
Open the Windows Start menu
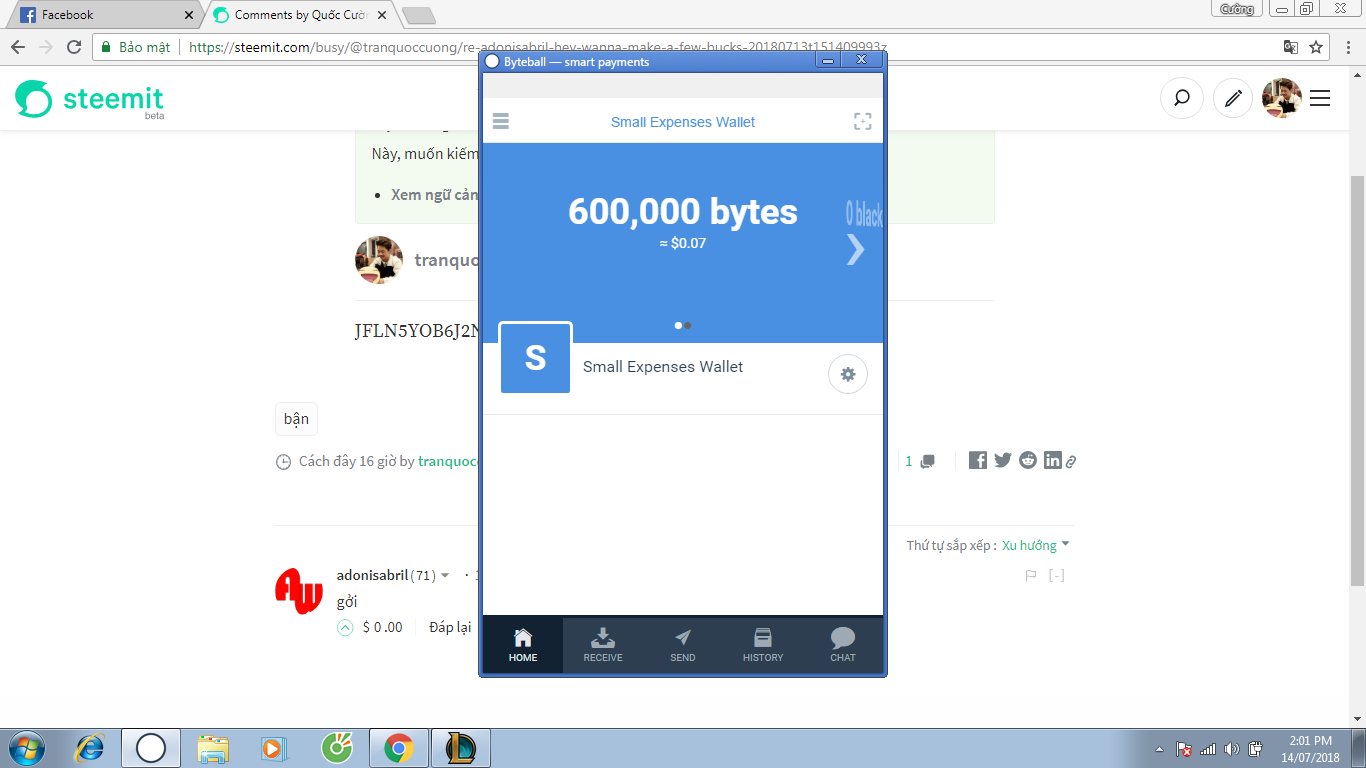click(x=27, y=747)
